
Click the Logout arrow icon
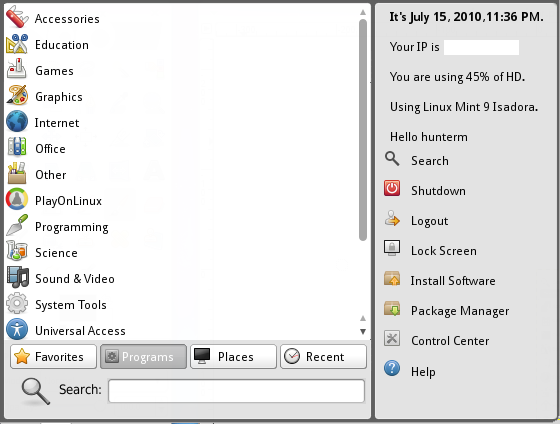point(392,219)
